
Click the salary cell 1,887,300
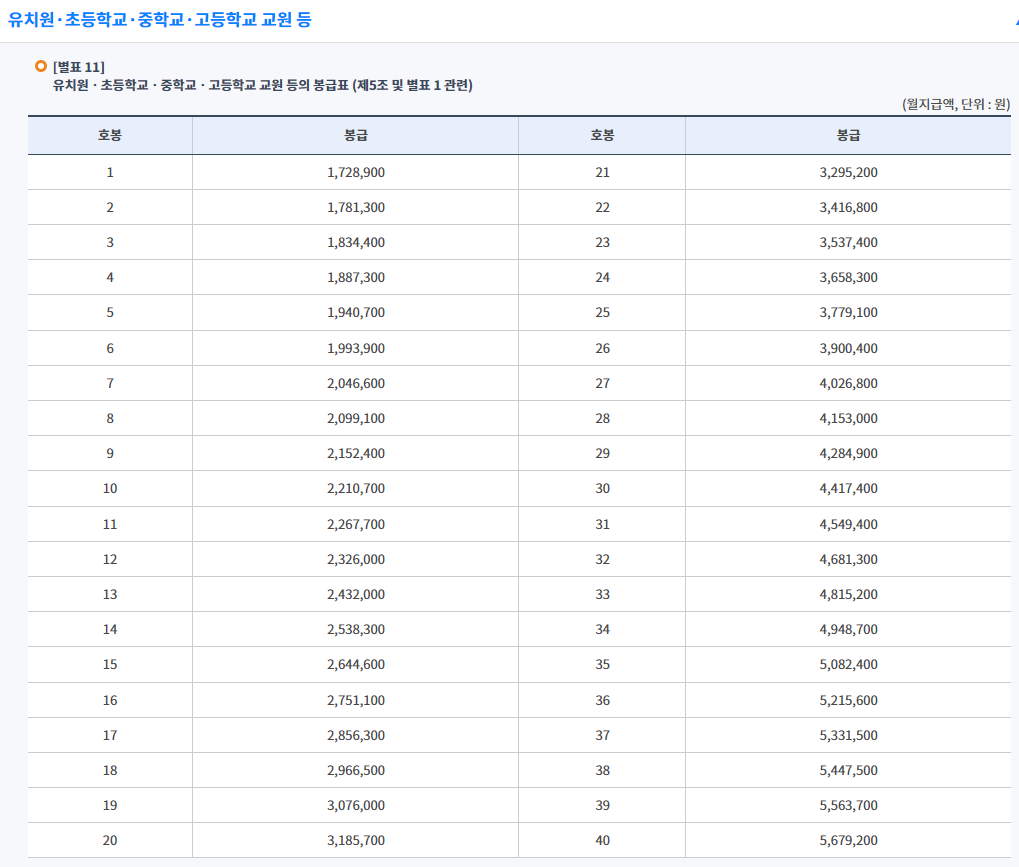[x=355, y=278]
